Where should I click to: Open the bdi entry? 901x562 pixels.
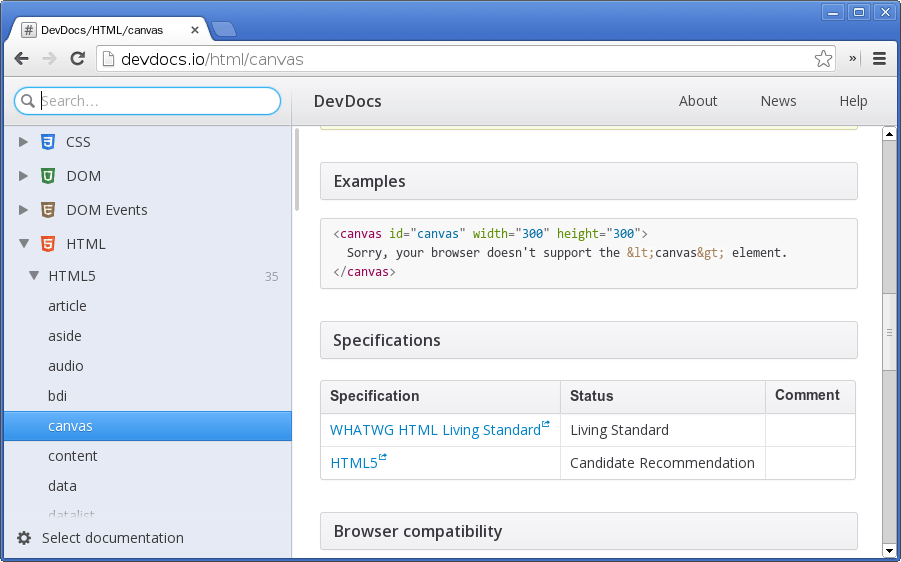[x=148, y=395]
